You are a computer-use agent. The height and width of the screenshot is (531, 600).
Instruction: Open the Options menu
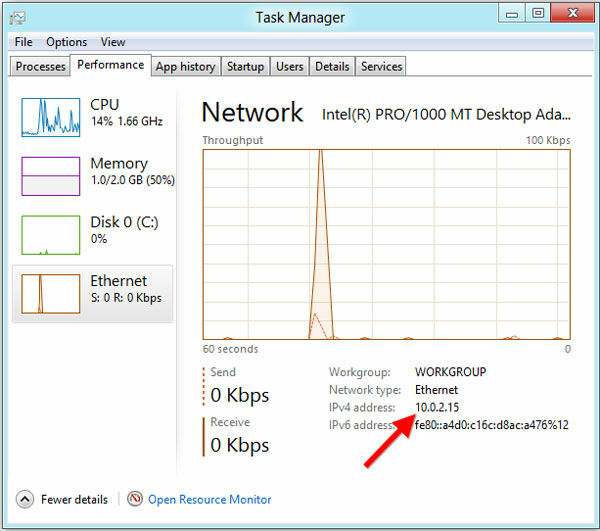[x=67, y=42]
